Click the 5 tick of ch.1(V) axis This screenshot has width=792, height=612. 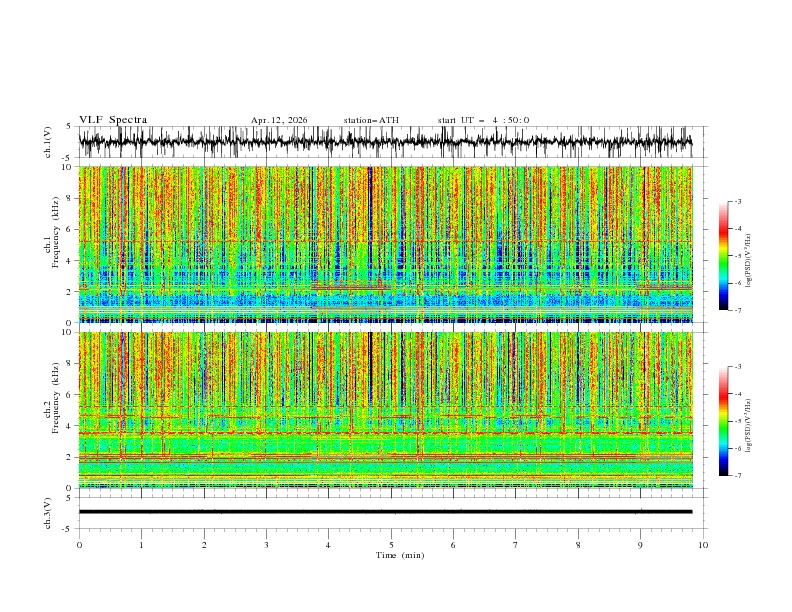[x=69, y=126]
